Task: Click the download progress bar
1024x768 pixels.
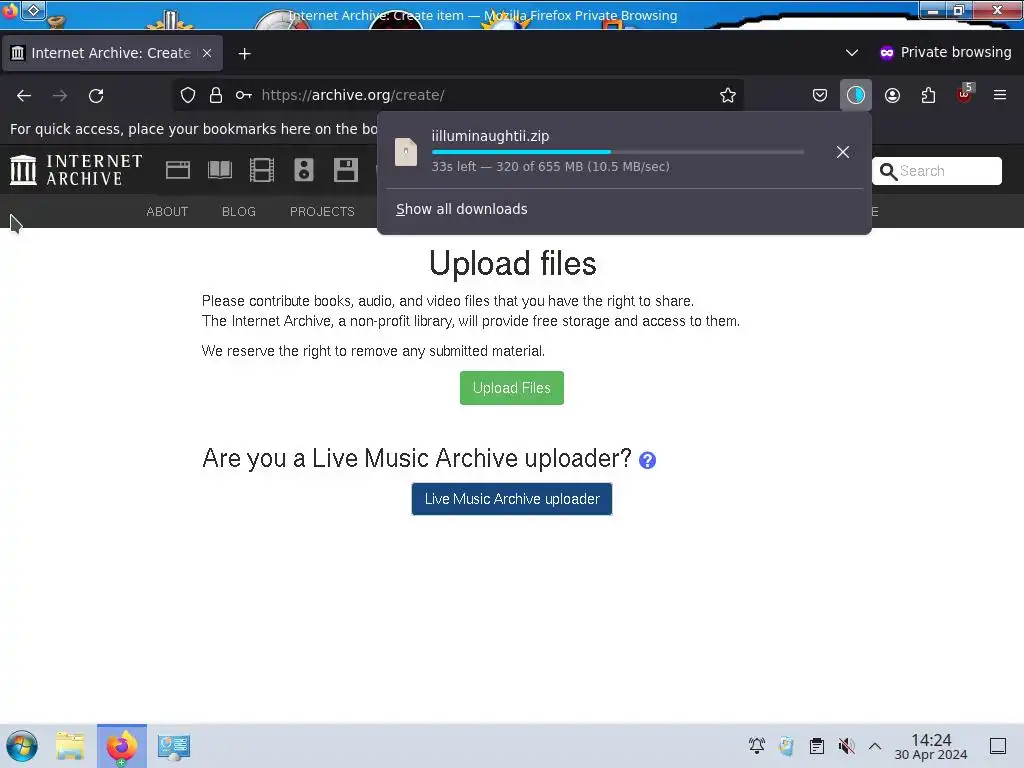Action: [618, 152]
